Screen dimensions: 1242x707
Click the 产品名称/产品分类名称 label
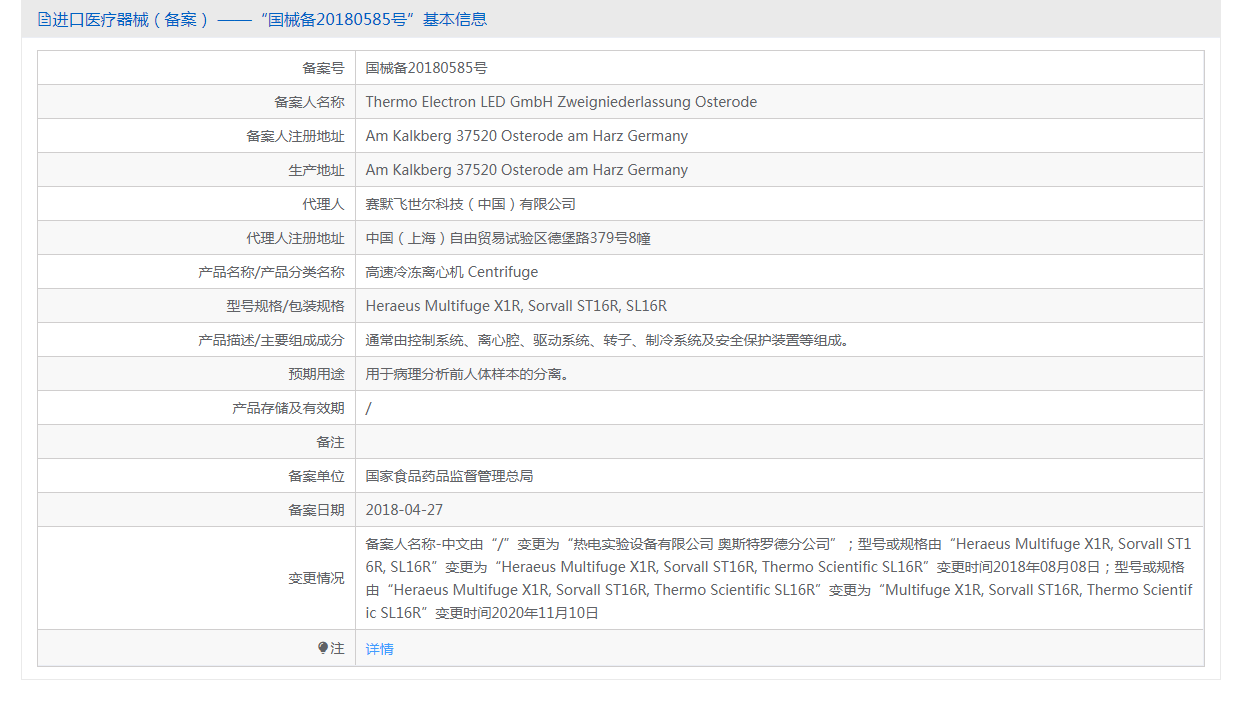tap(272, 272)
